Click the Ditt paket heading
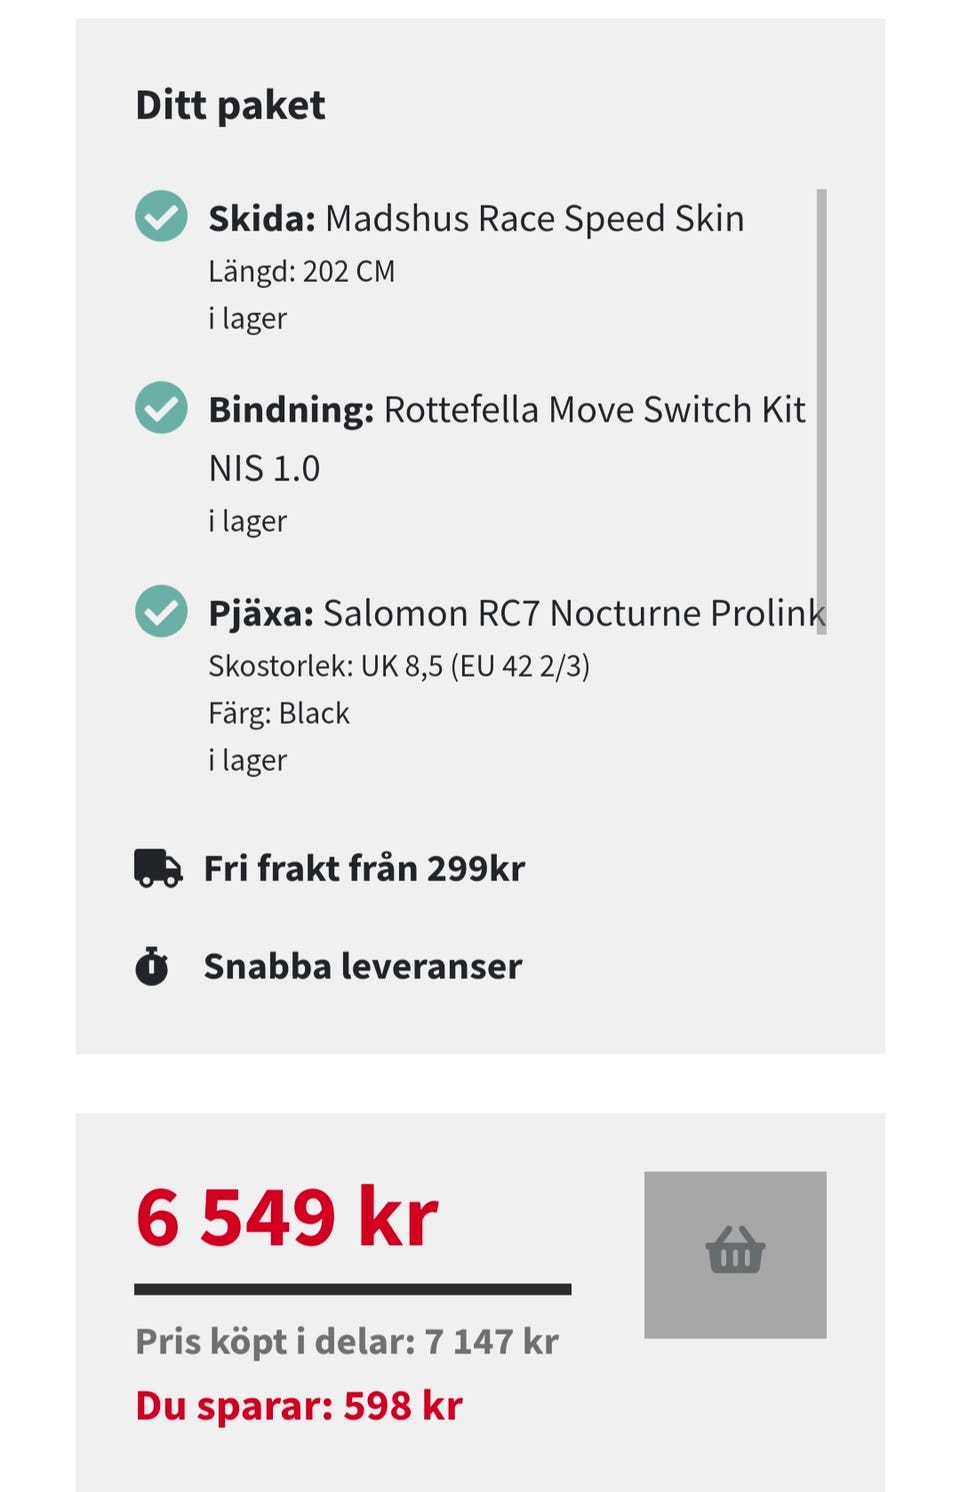Viewport: 960px width, 1492px height. 230,105
